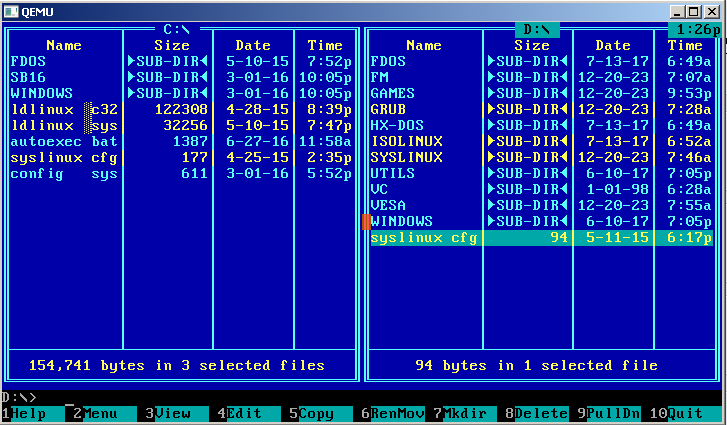Screen dimensions: 727x425
Task: Select VESA folder in D:\ panel
Action: pyautogui.click(x=388, y=205)
